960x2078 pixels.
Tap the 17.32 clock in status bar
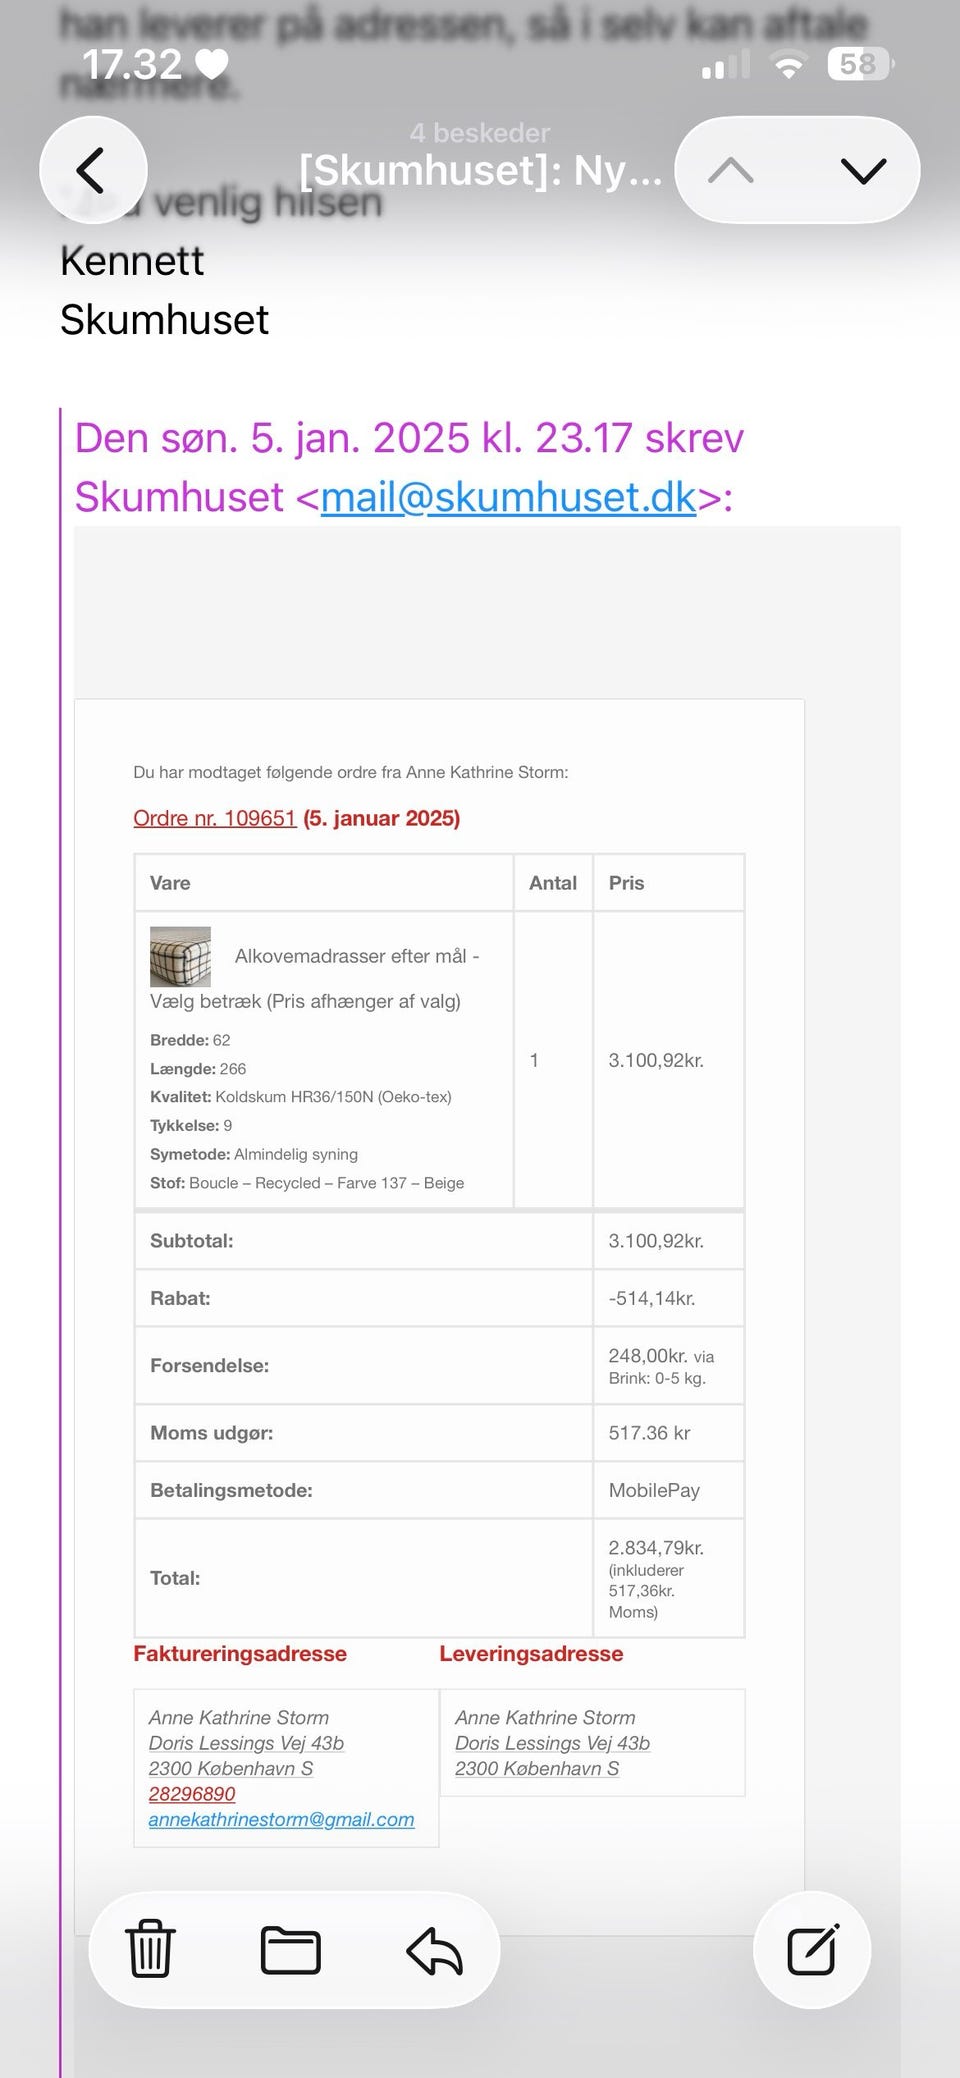click(x=131, y=65)
